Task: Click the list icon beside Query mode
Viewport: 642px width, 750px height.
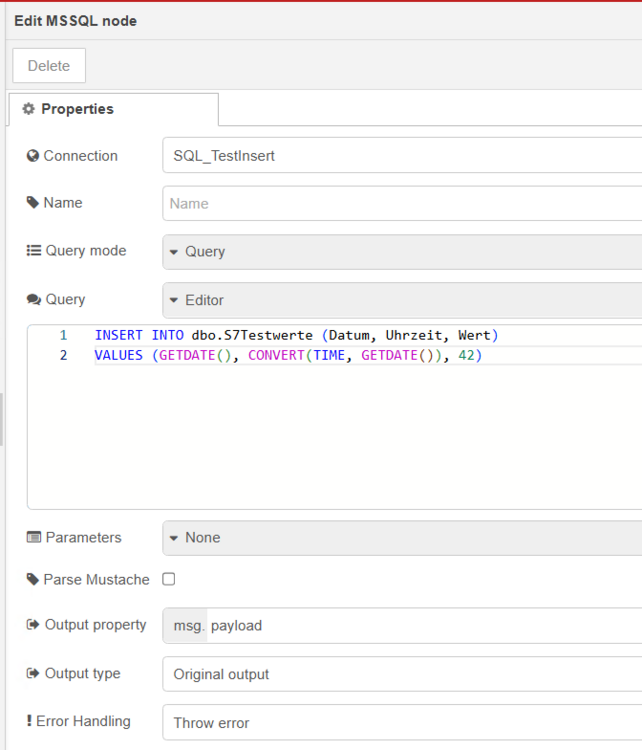Action: (34, 251)
